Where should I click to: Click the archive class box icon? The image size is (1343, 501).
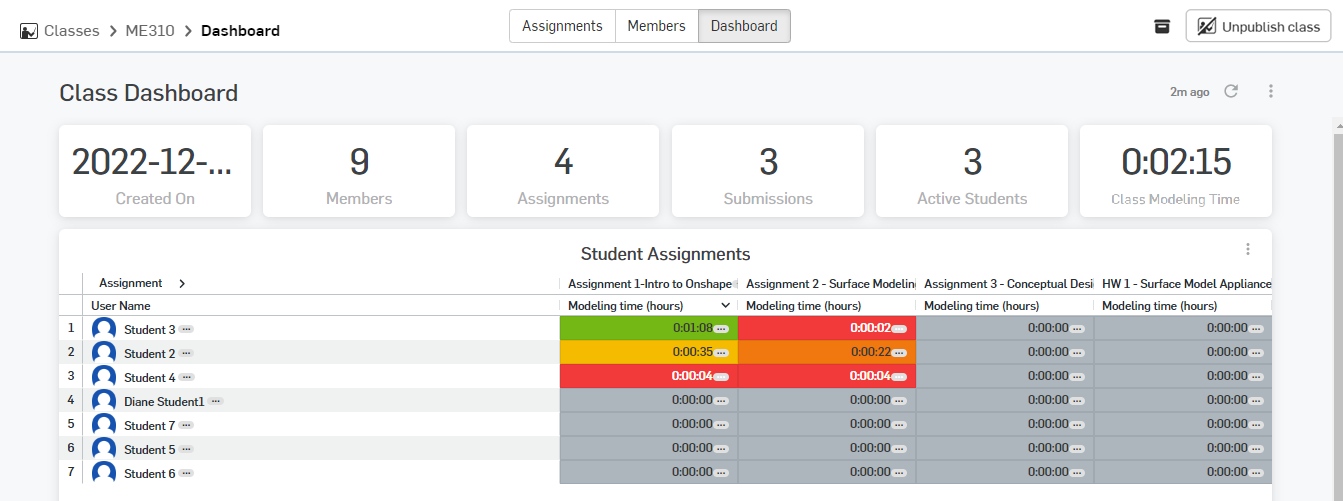tap(1162, 27)
